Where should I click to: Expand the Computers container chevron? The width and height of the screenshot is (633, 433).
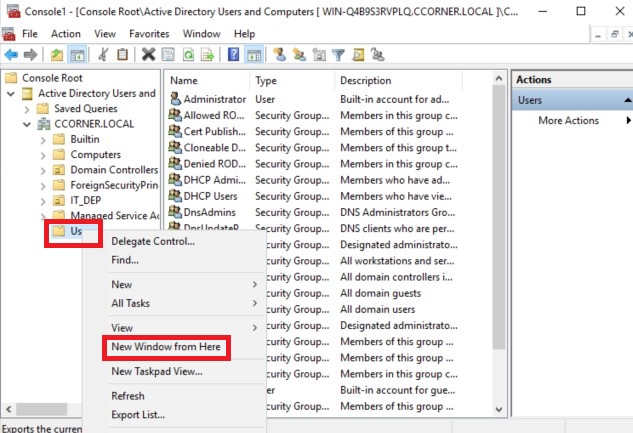[43, 155]
